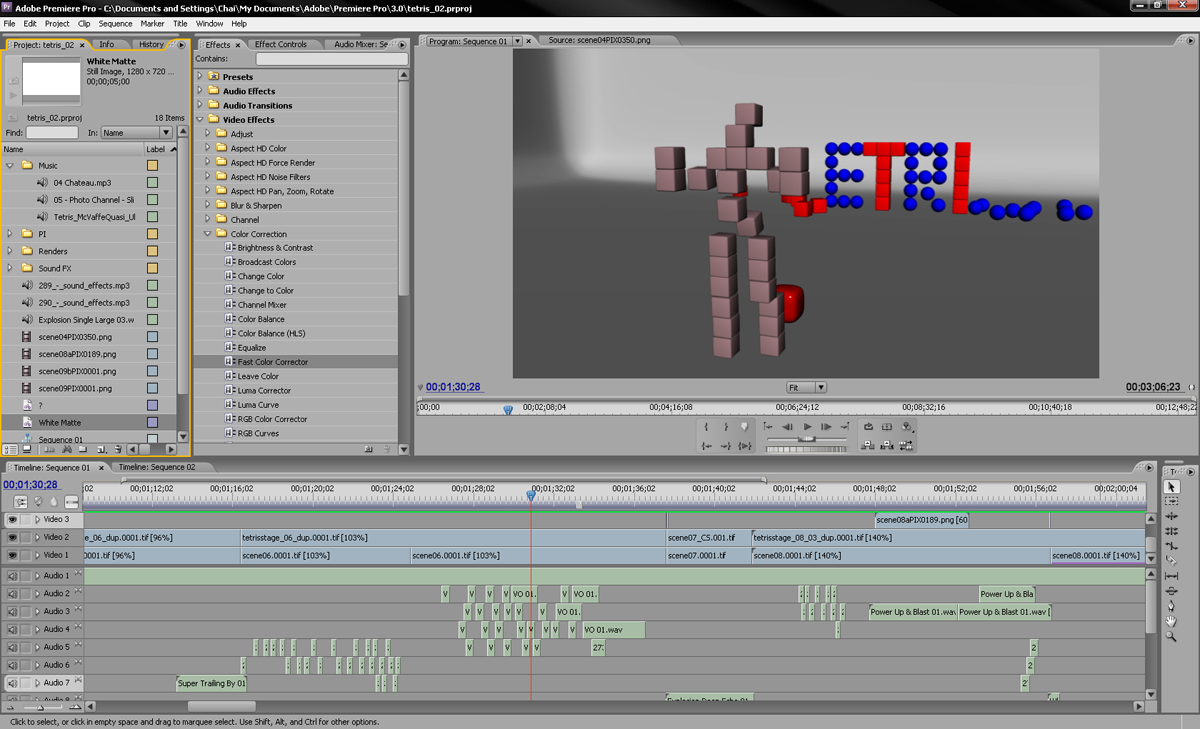
Task: Select White Matte project item
Action: point(60,422)
